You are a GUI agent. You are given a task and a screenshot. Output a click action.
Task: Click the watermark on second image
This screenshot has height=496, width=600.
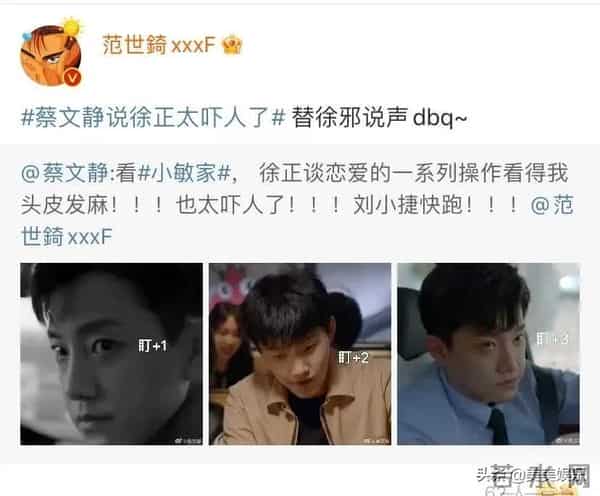377,440
